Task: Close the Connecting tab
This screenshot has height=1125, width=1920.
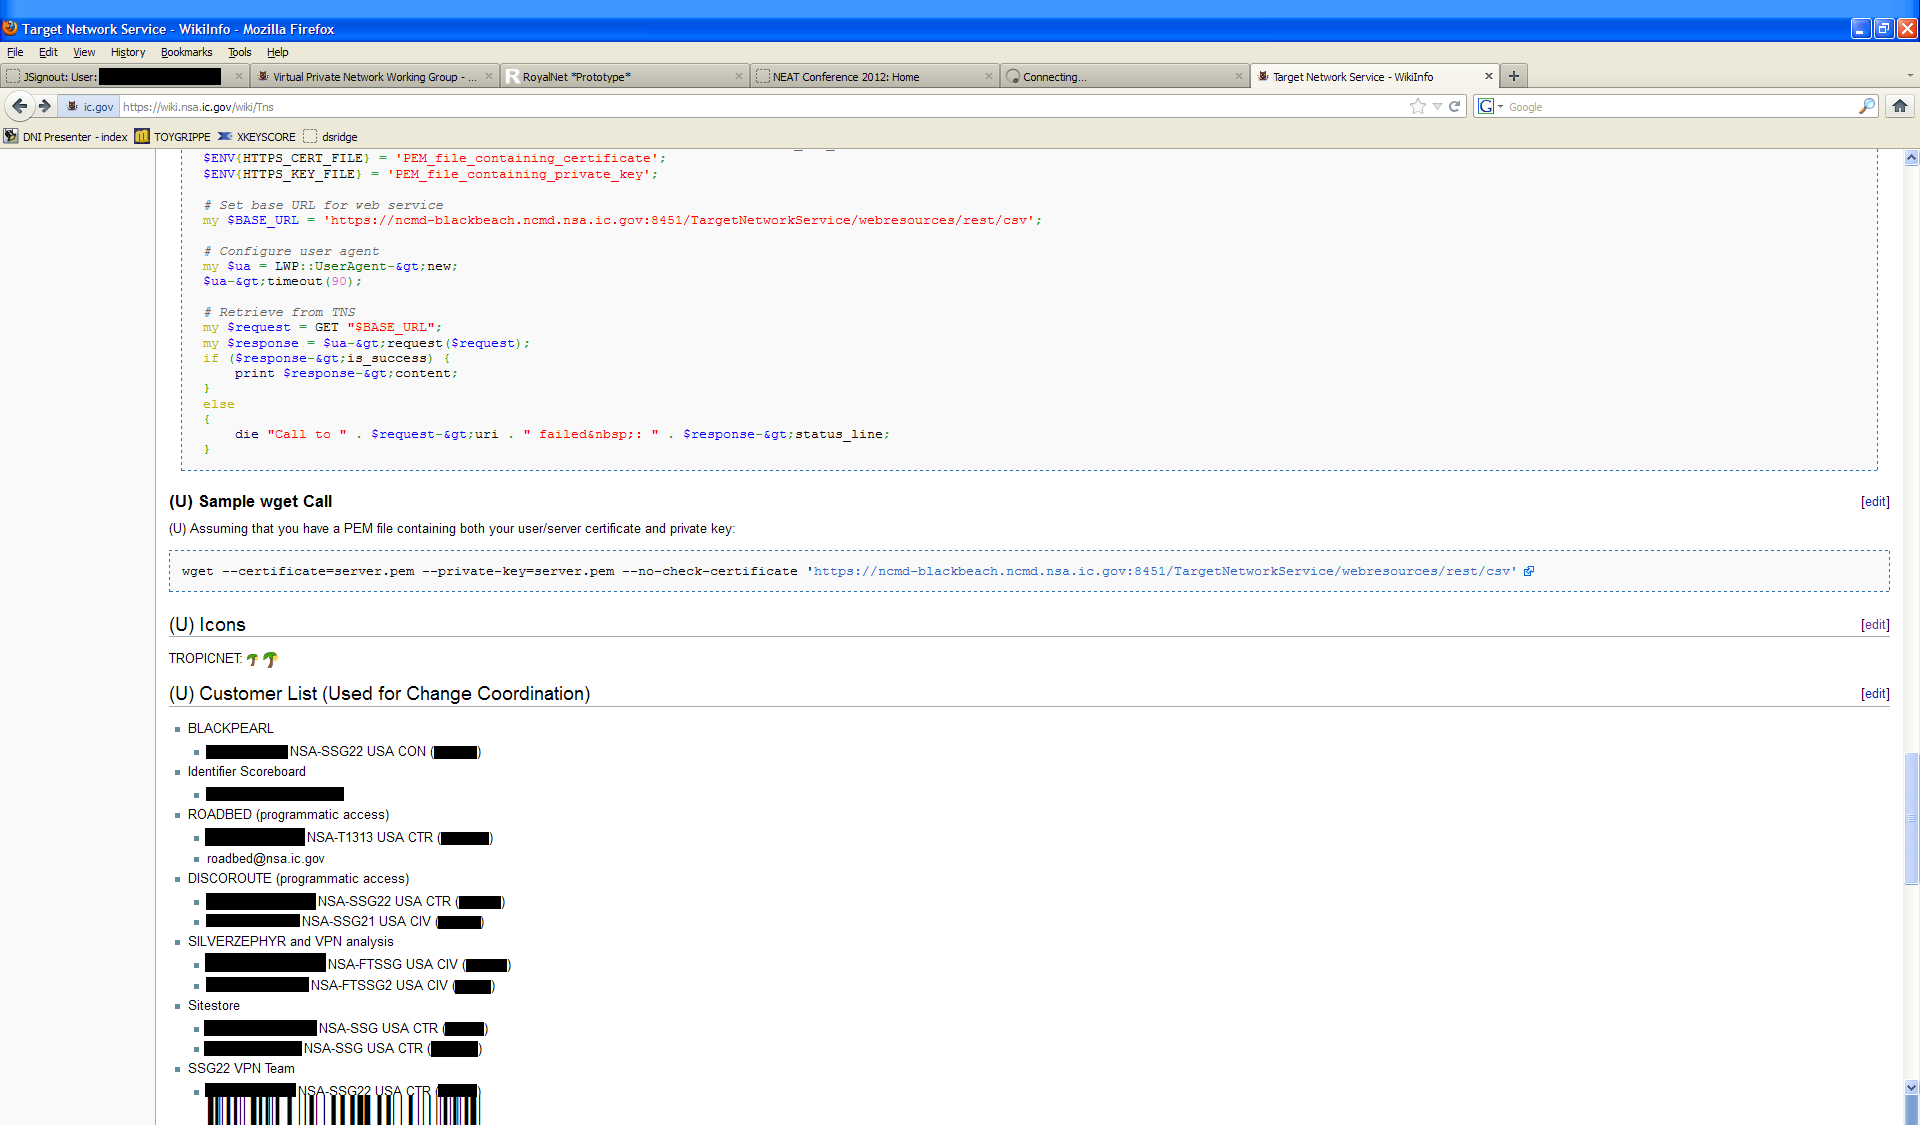Action: point(1239,76)
